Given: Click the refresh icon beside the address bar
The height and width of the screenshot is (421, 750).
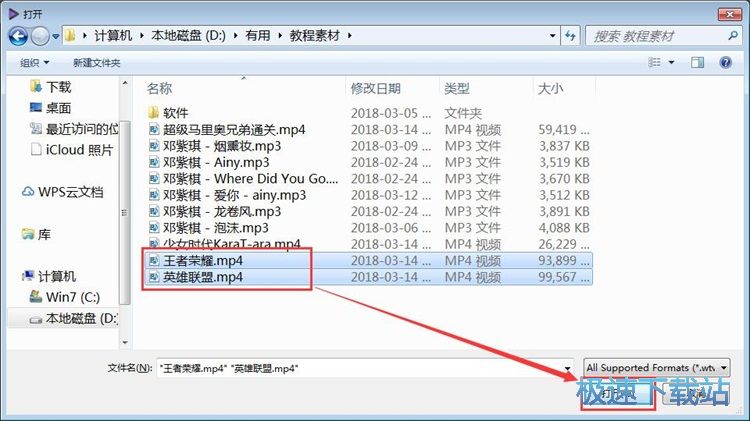Looking at the screenshot, I should coord(572,36).
